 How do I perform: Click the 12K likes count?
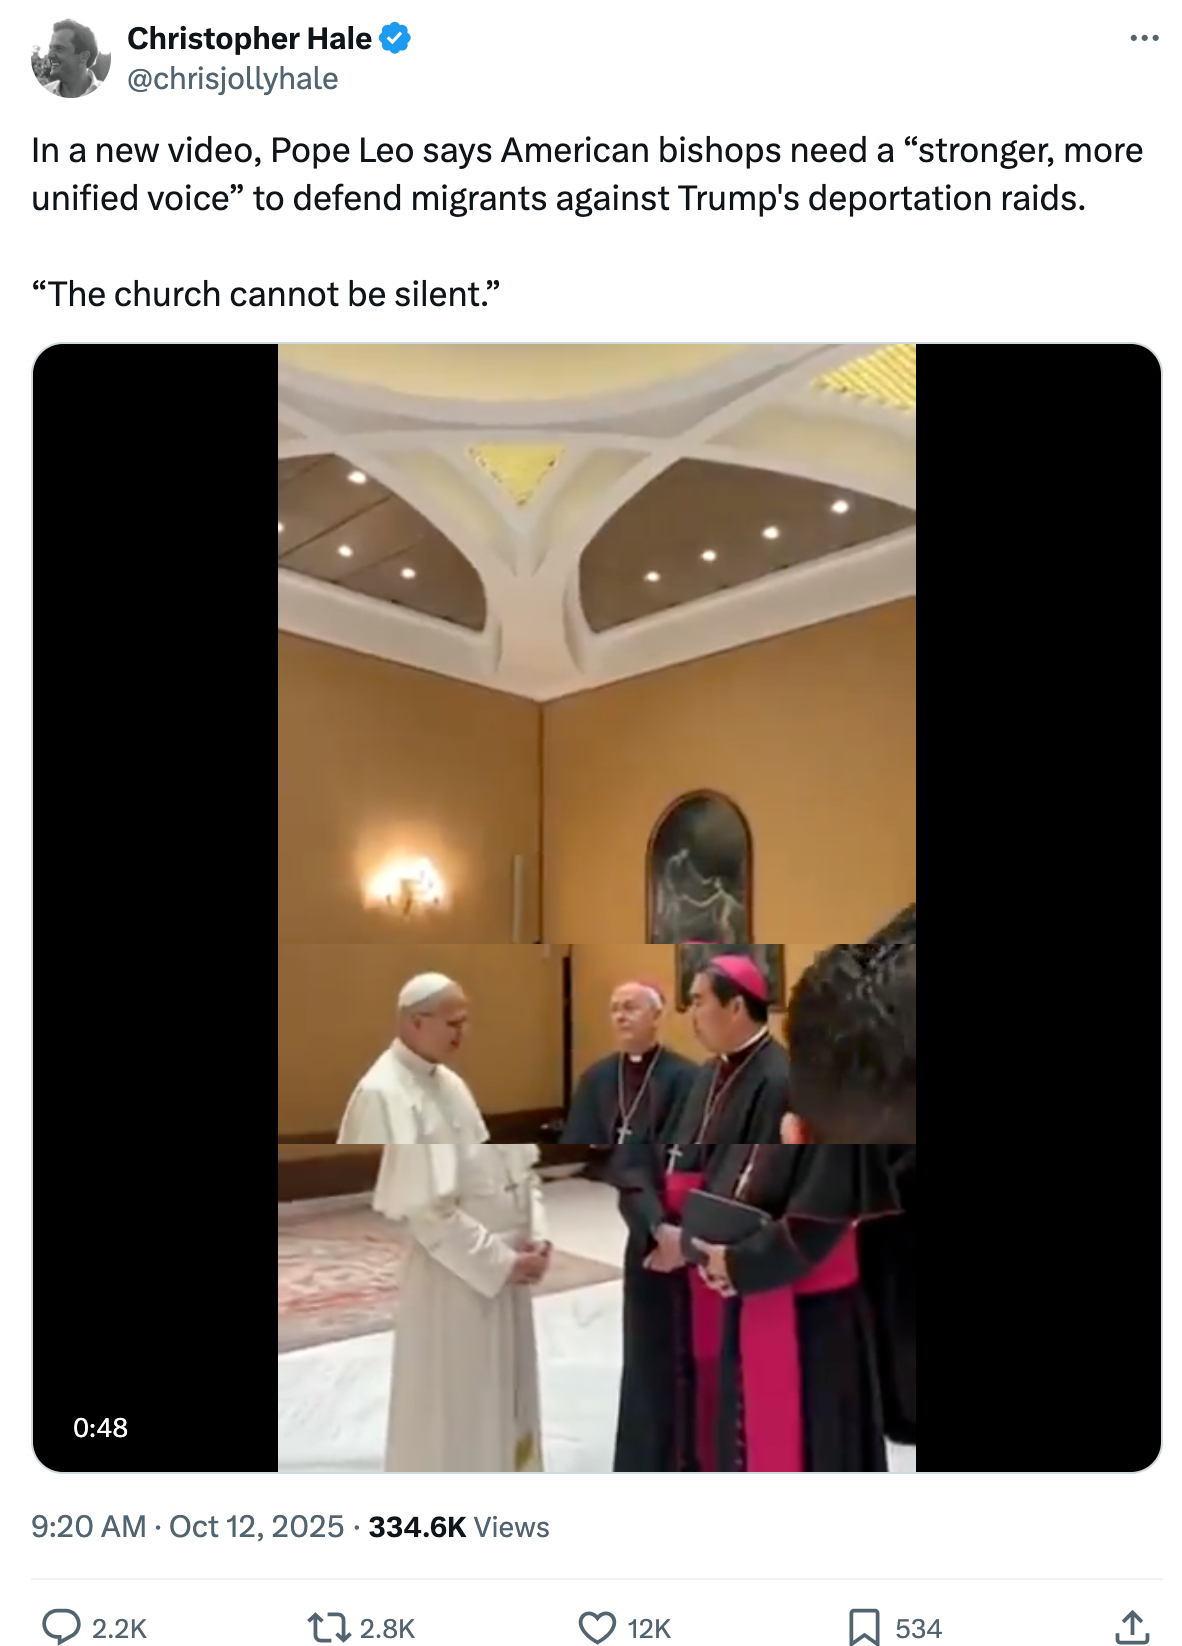[x=649, y=1629]
